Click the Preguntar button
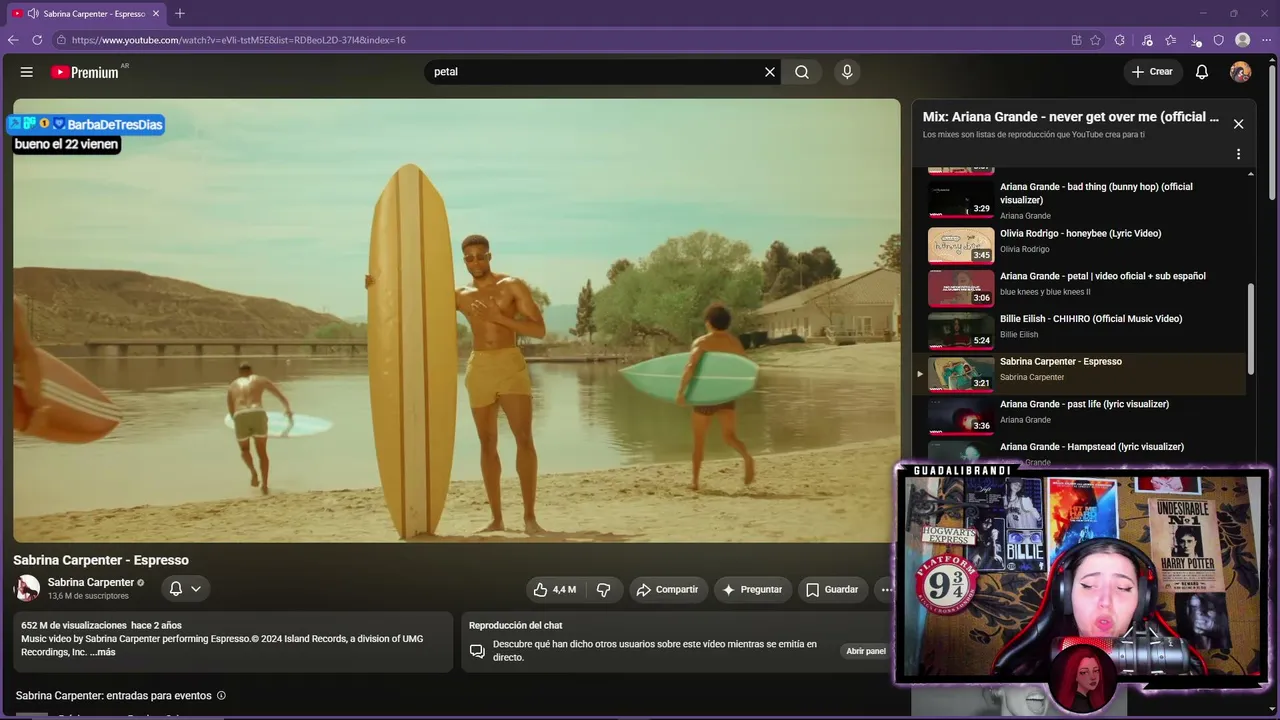Image resolution: width=1280 pixels, height=720 pixels. pos(752,590)
